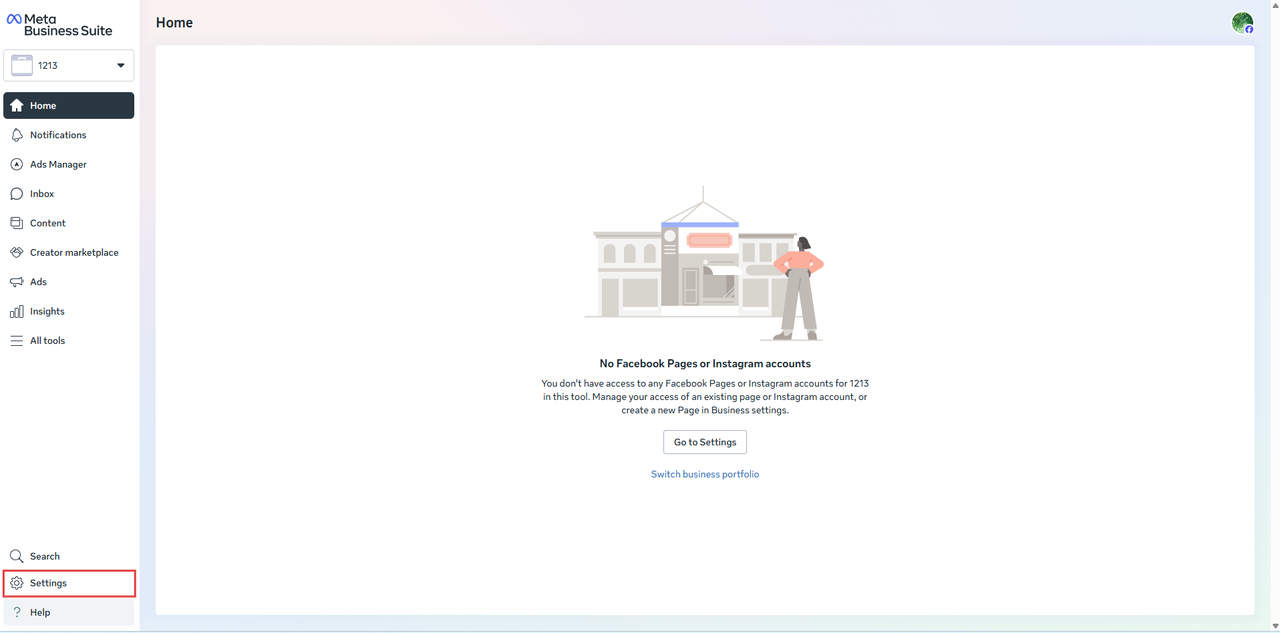
Task: Open the Ads label in sidebar
Action: click(x=38, y=282)
